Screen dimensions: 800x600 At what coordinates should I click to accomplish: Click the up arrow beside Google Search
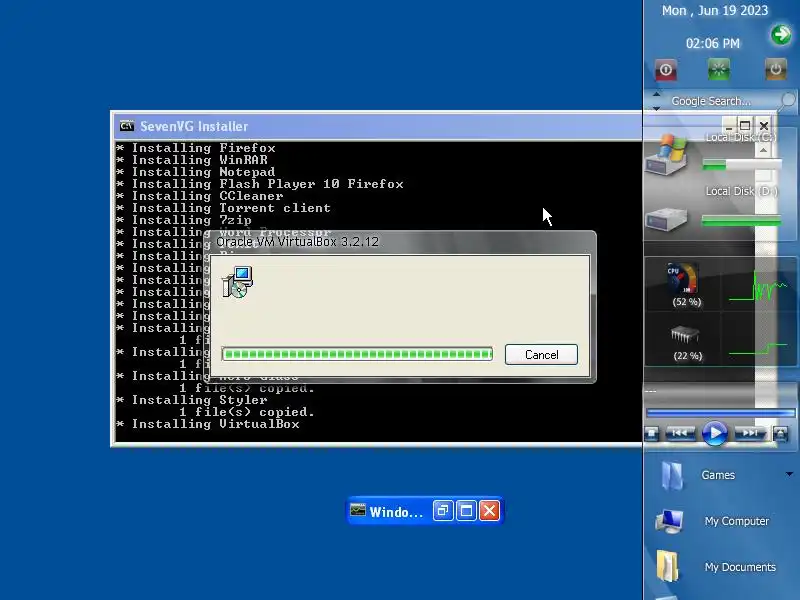click(657, 94)
